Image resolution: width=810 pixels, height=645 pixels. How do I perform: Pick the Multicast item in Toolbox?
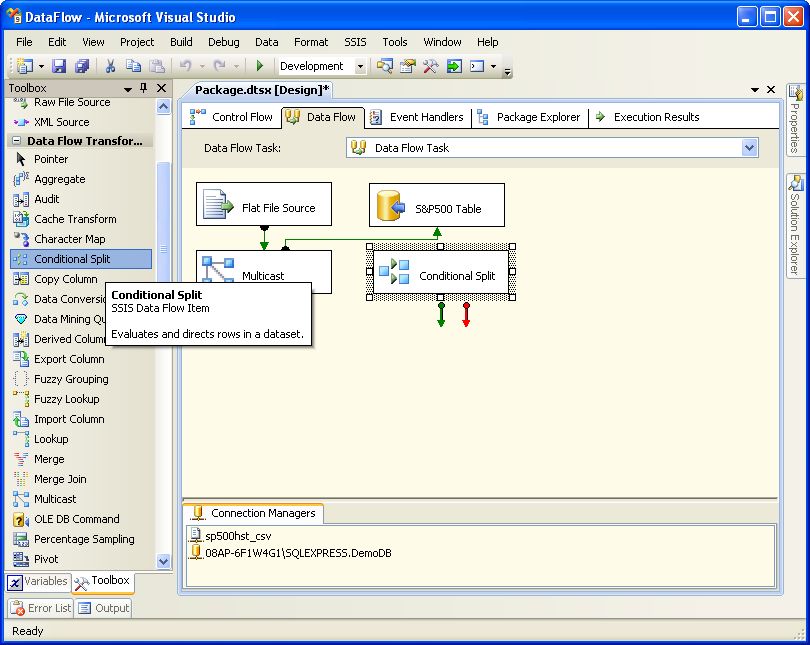(54, 499)
